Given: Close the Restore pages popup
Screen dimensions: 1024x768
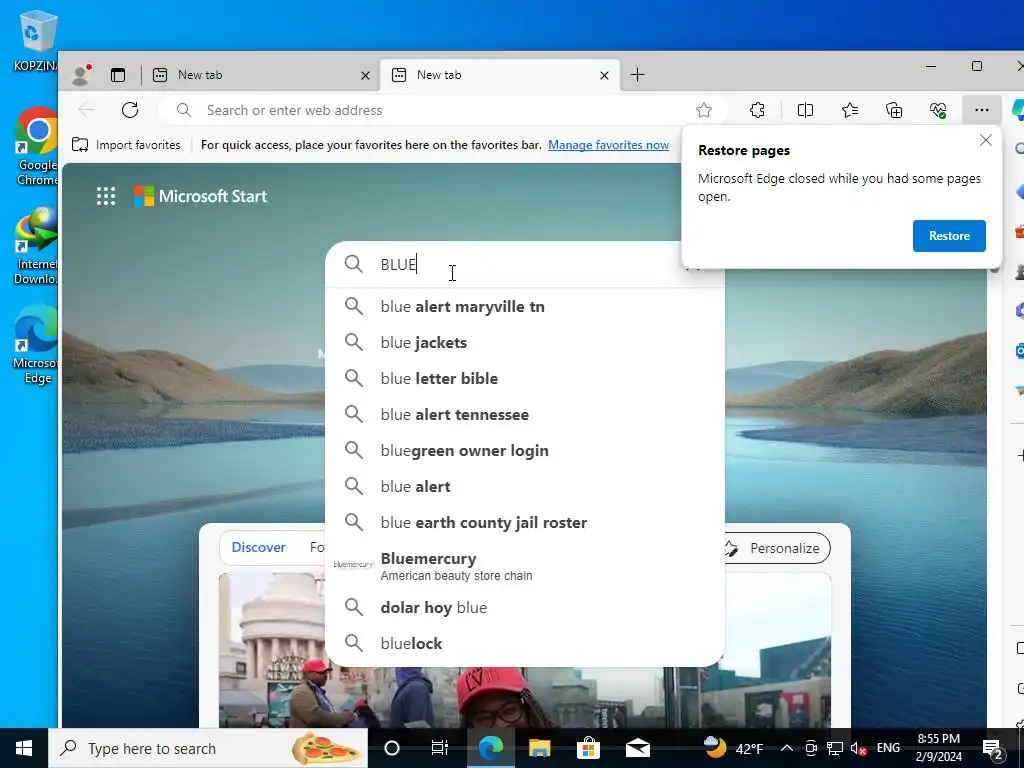Looking at the screenshot, I should pyautogui.click(x=985, y=140).
